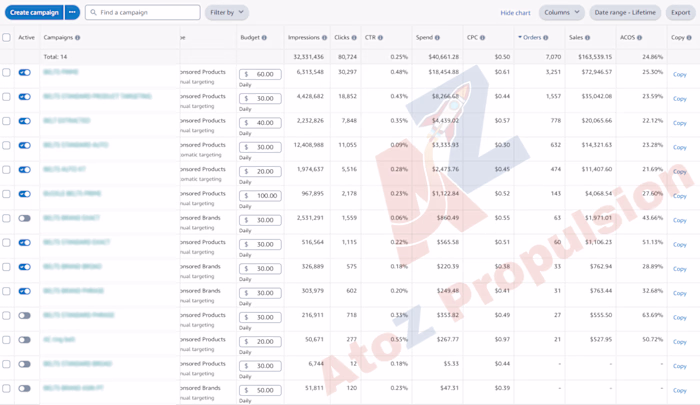Click the info icon beside Clicks header
The image size is (700, 405).
[x=354, y=38]
